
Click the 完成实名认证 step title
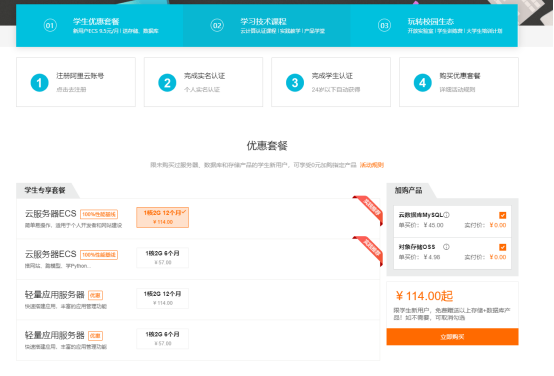(x=204, y=76)
